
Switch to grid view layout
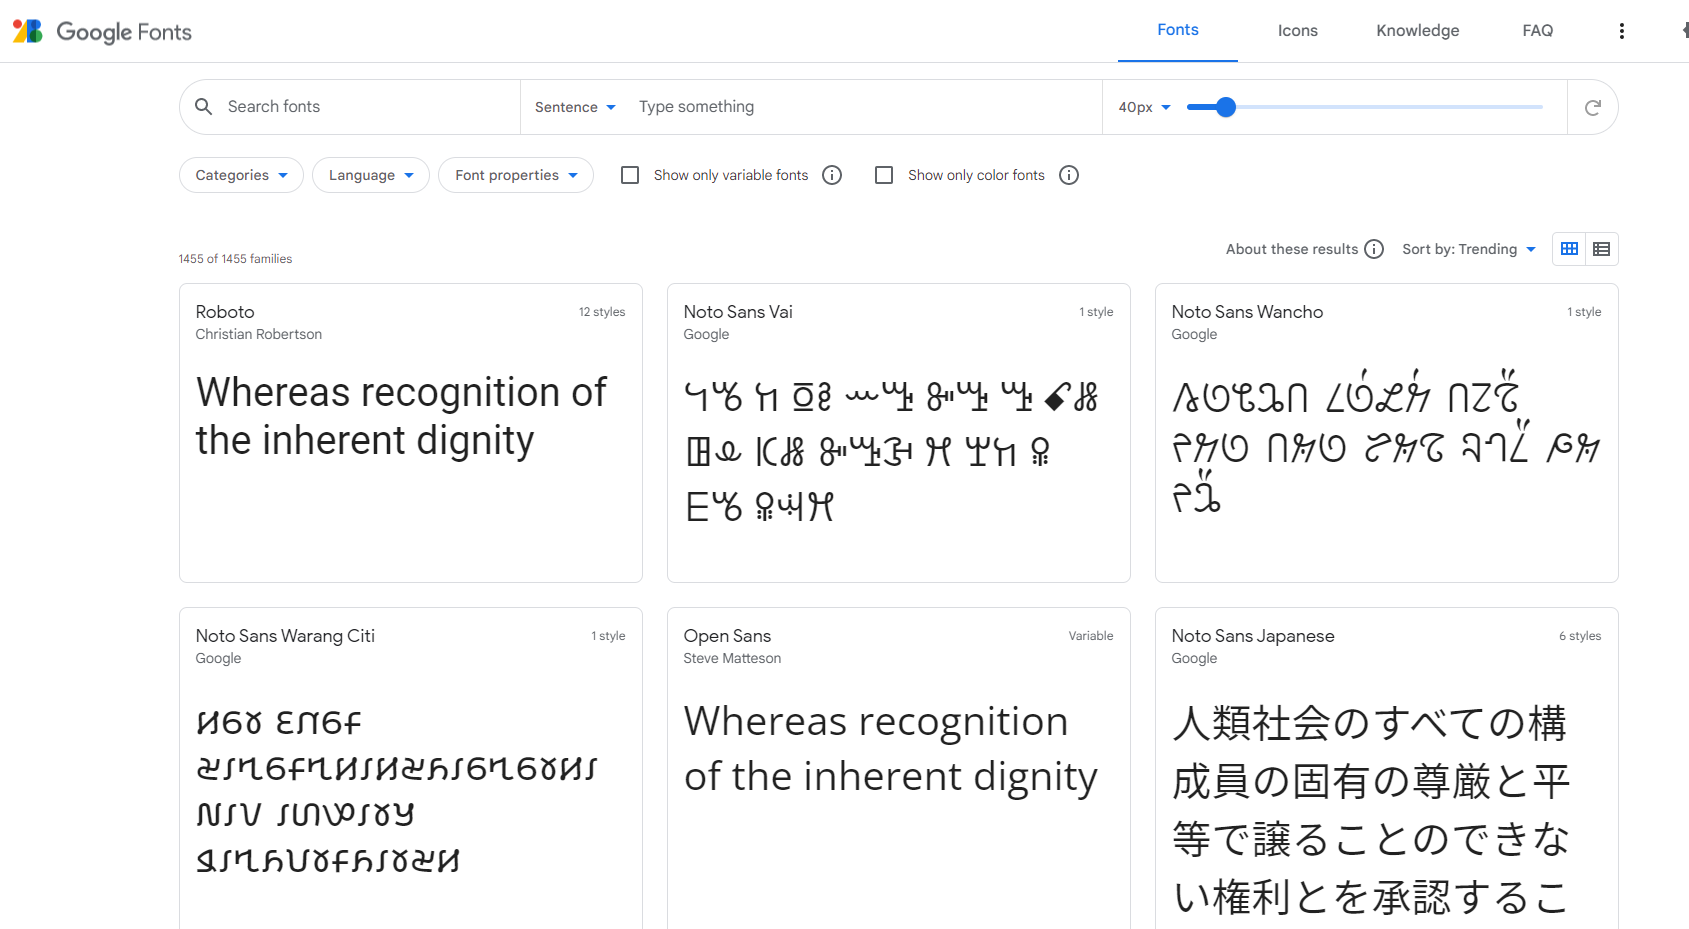(1569, 249)
